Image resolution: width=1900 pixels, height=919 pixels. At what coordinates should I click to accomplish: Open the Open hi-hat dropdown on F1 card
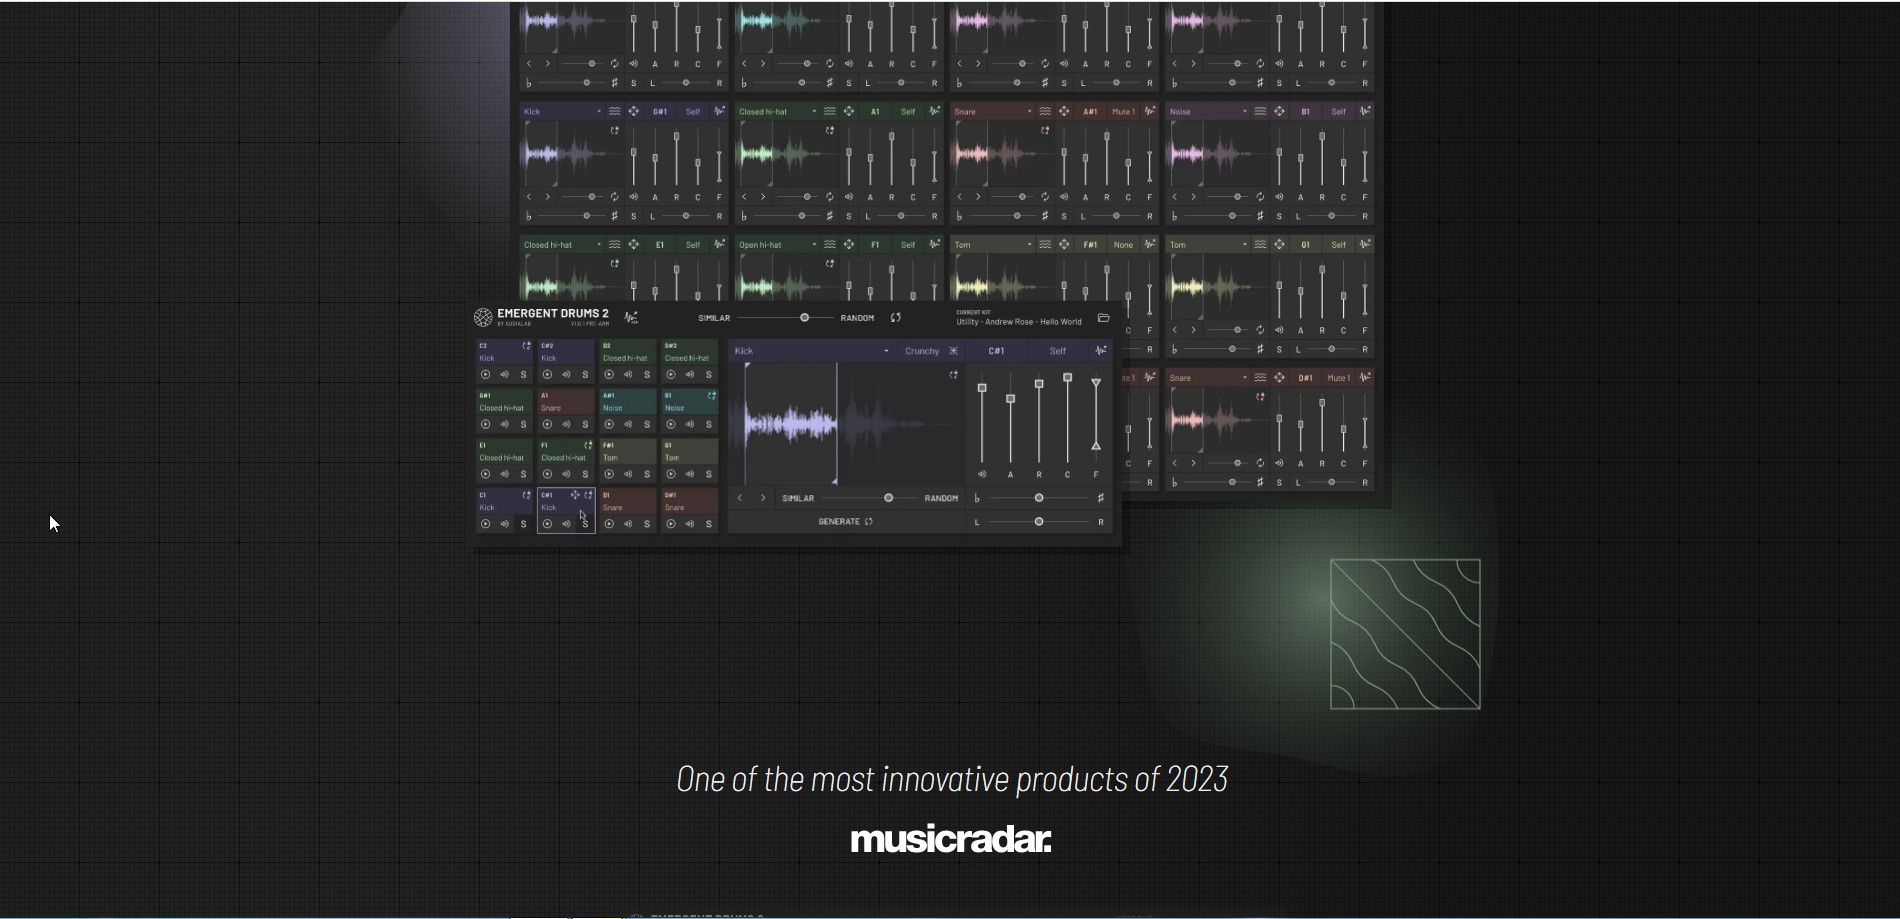[777, 245]
